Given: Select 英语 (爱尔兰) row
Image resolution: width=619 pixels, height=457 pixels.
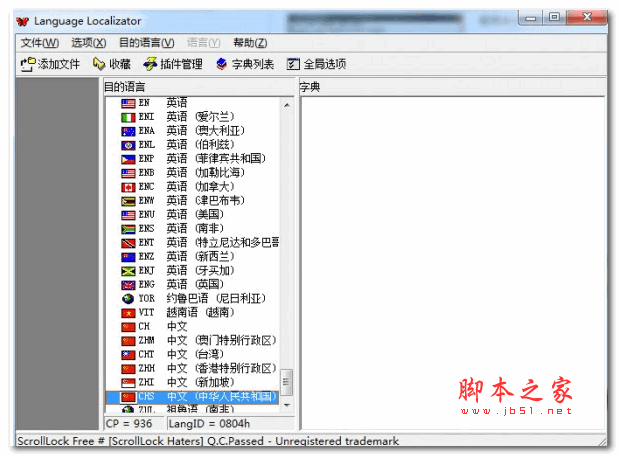Looking at the screenshot, I should pos(193,117).
